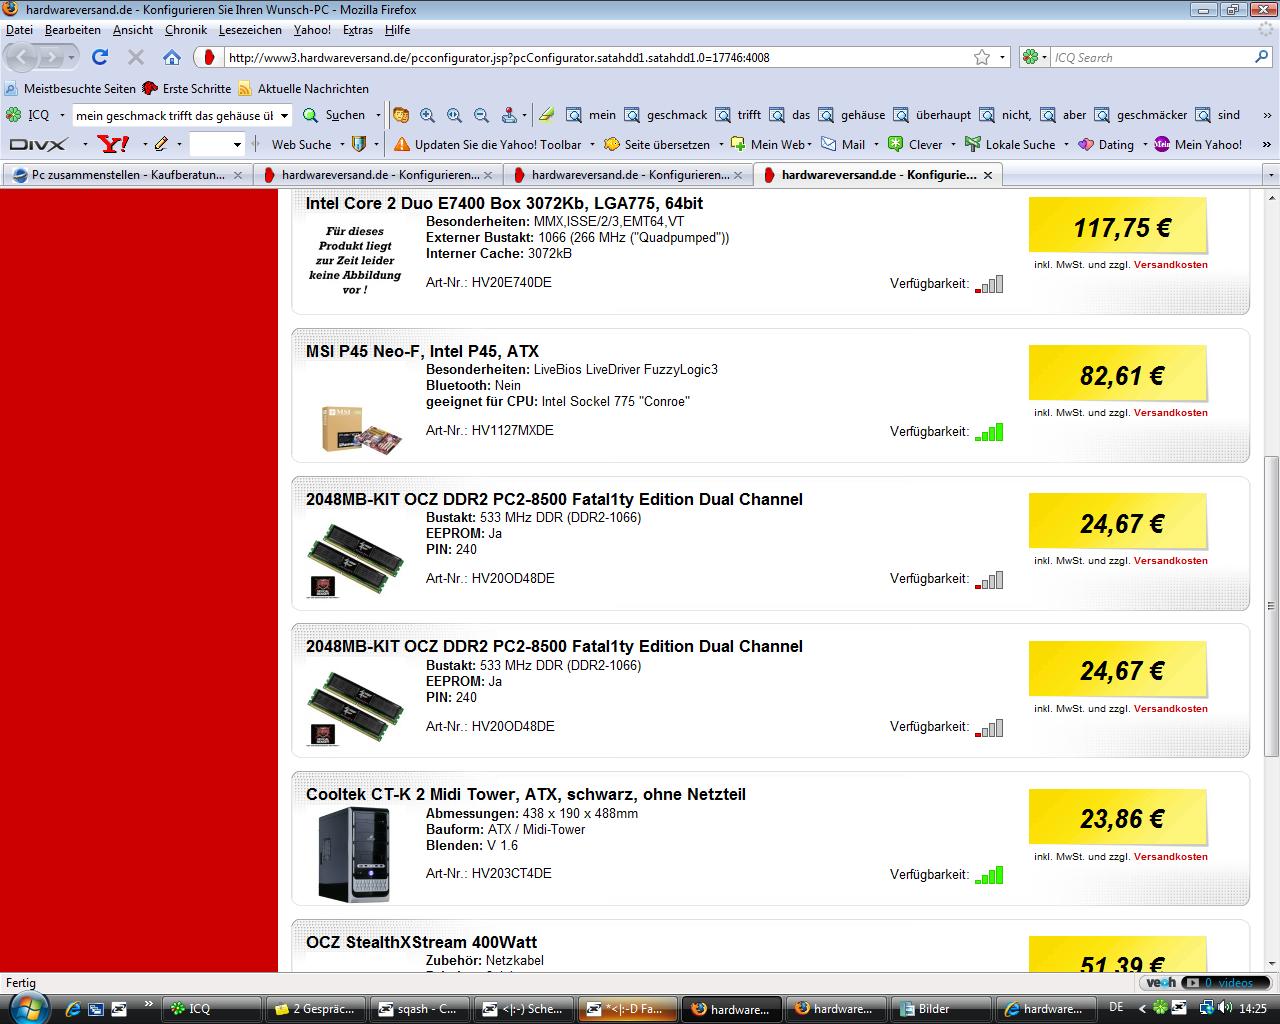Click the DivX logo in the toolbar

click(38, 144)
